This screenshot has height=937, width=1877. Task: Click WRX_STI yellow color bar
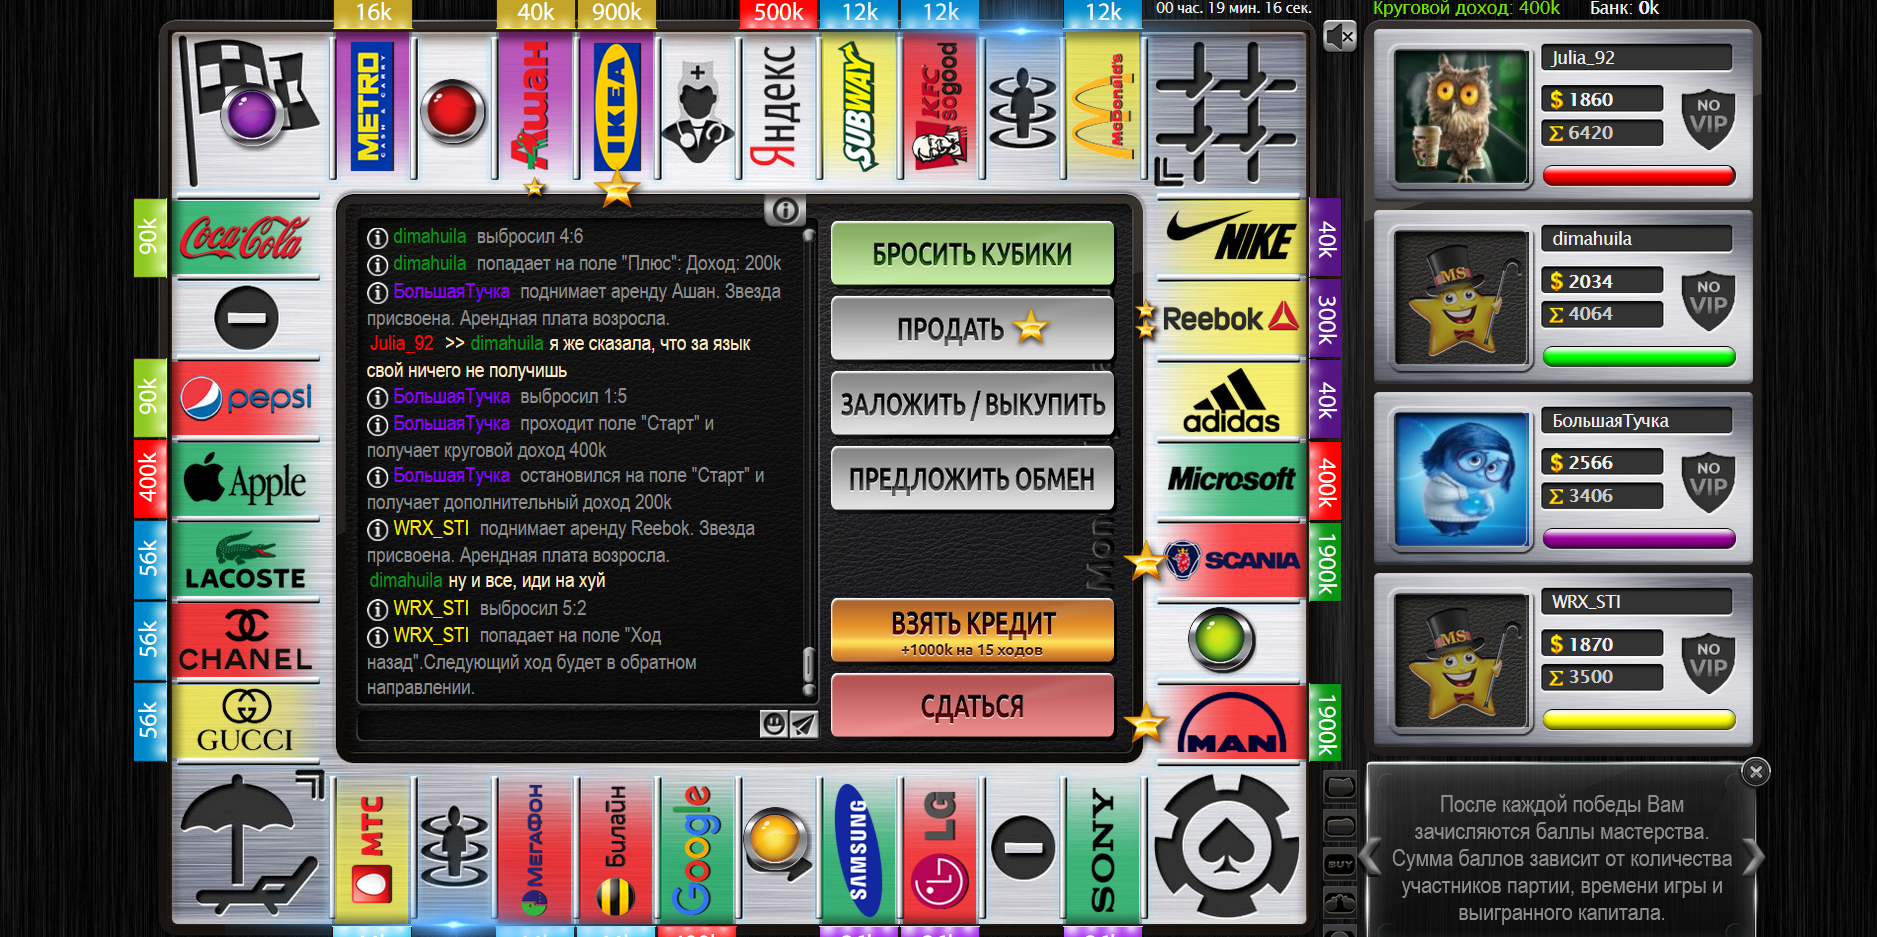1638,720
